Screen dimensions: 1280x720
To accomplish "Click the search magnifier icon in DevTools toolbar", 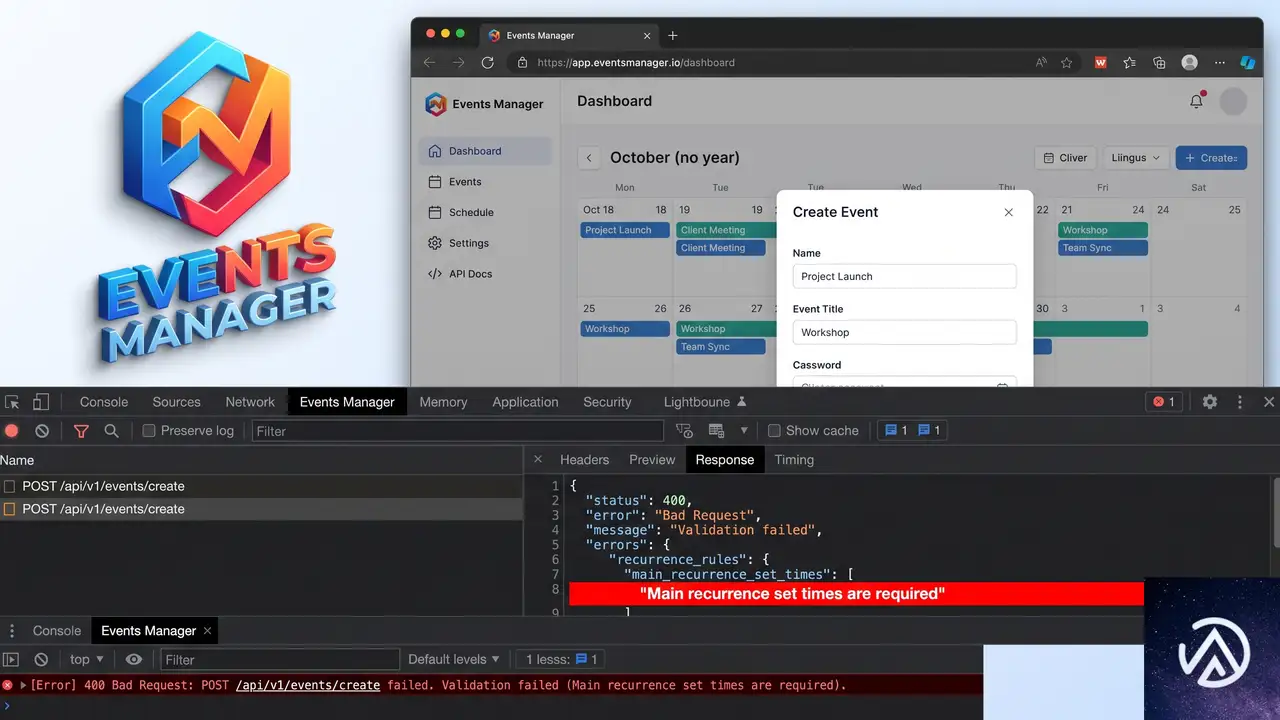I will [x=111, y=431].
